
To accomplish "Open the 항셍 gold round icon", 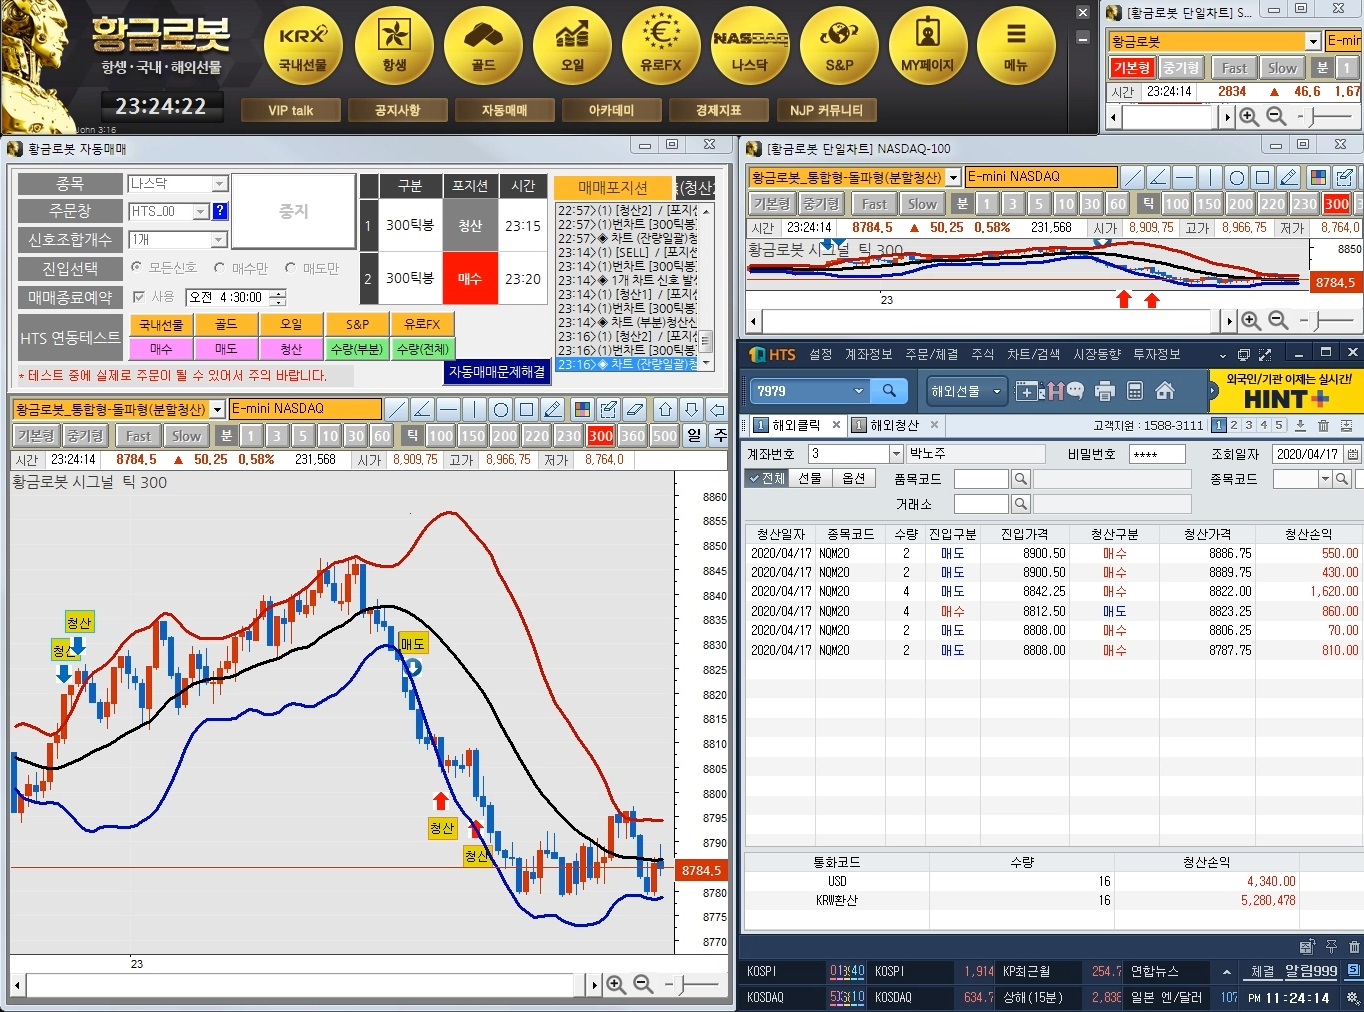I will [394, 45].
